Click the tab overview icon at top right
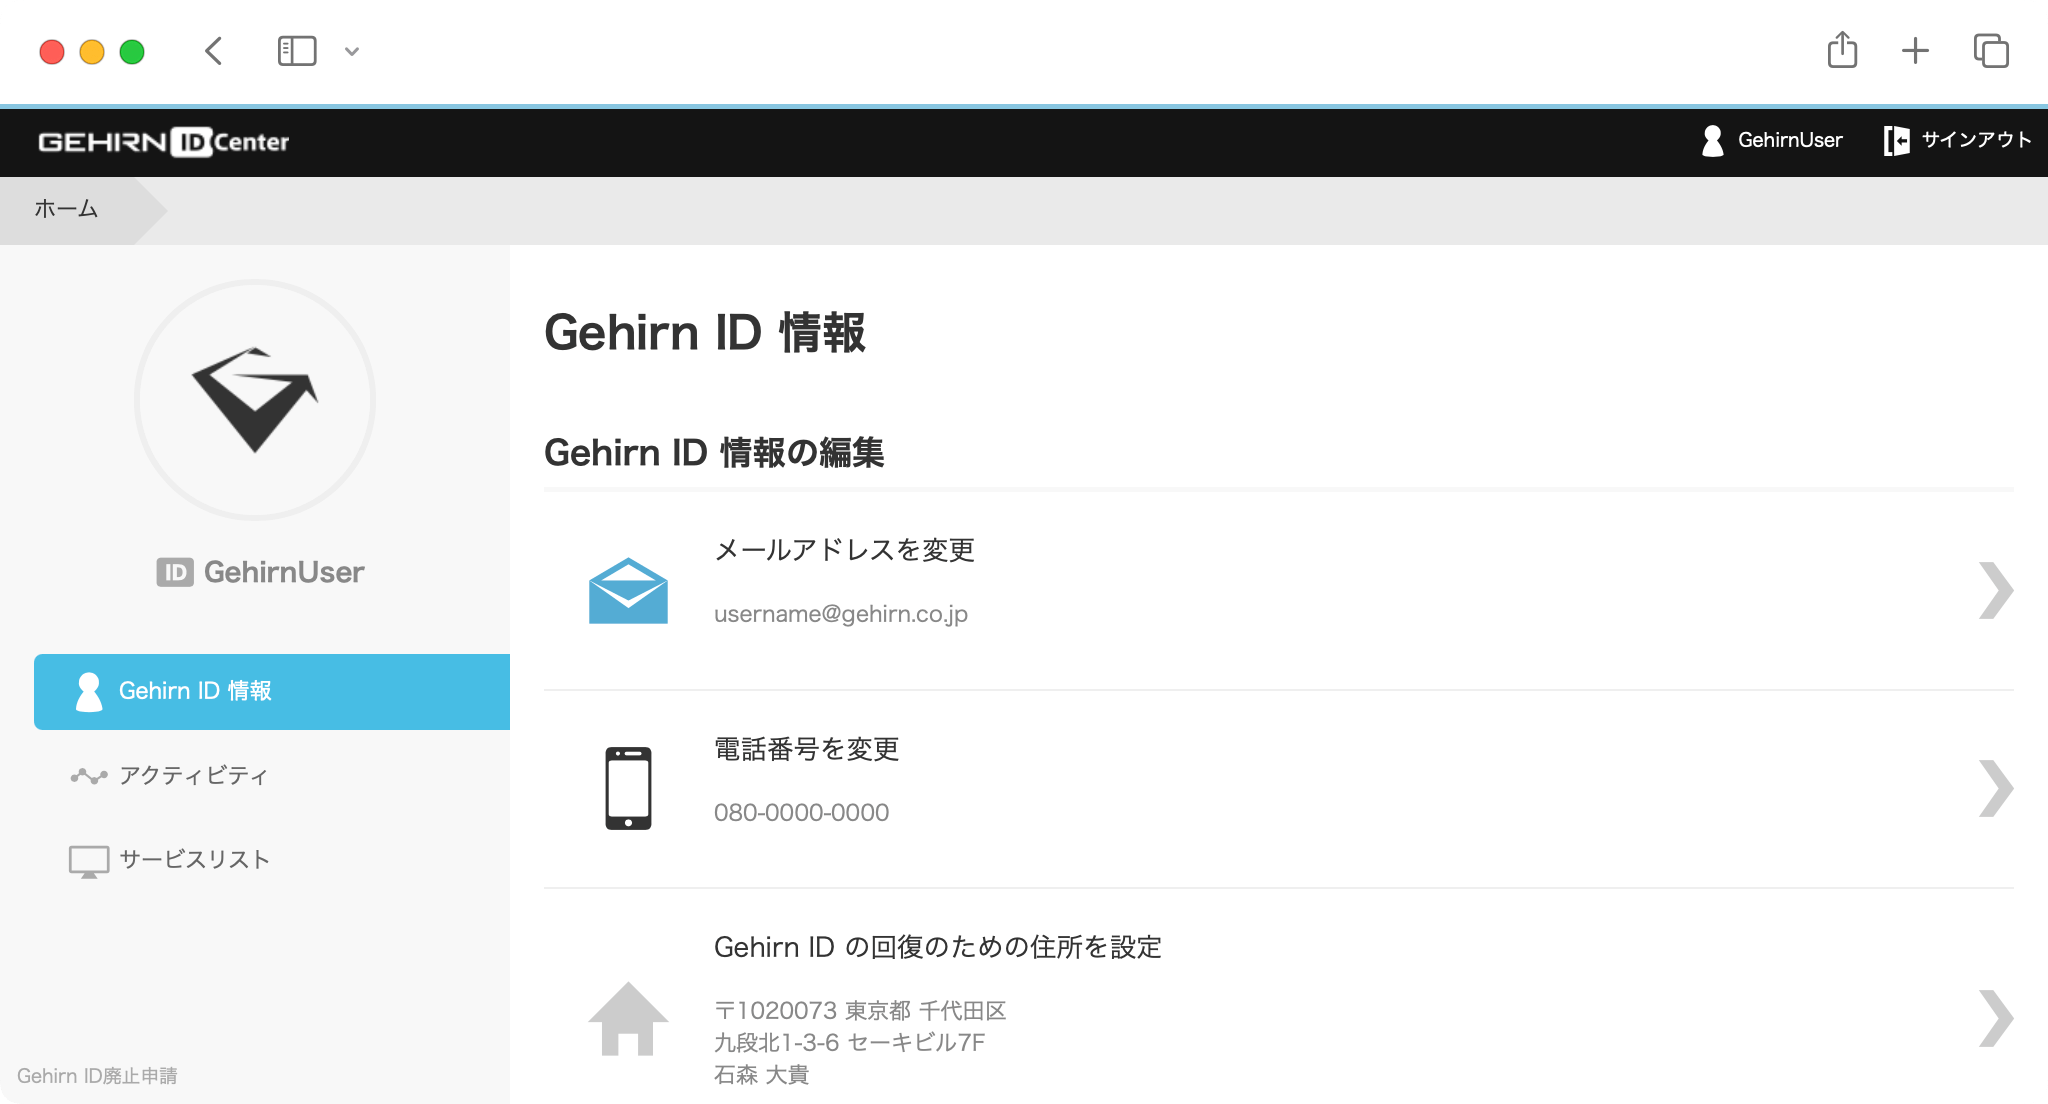Image resolution: width=2048 pixels, height=1104 pixels. 1991,50
